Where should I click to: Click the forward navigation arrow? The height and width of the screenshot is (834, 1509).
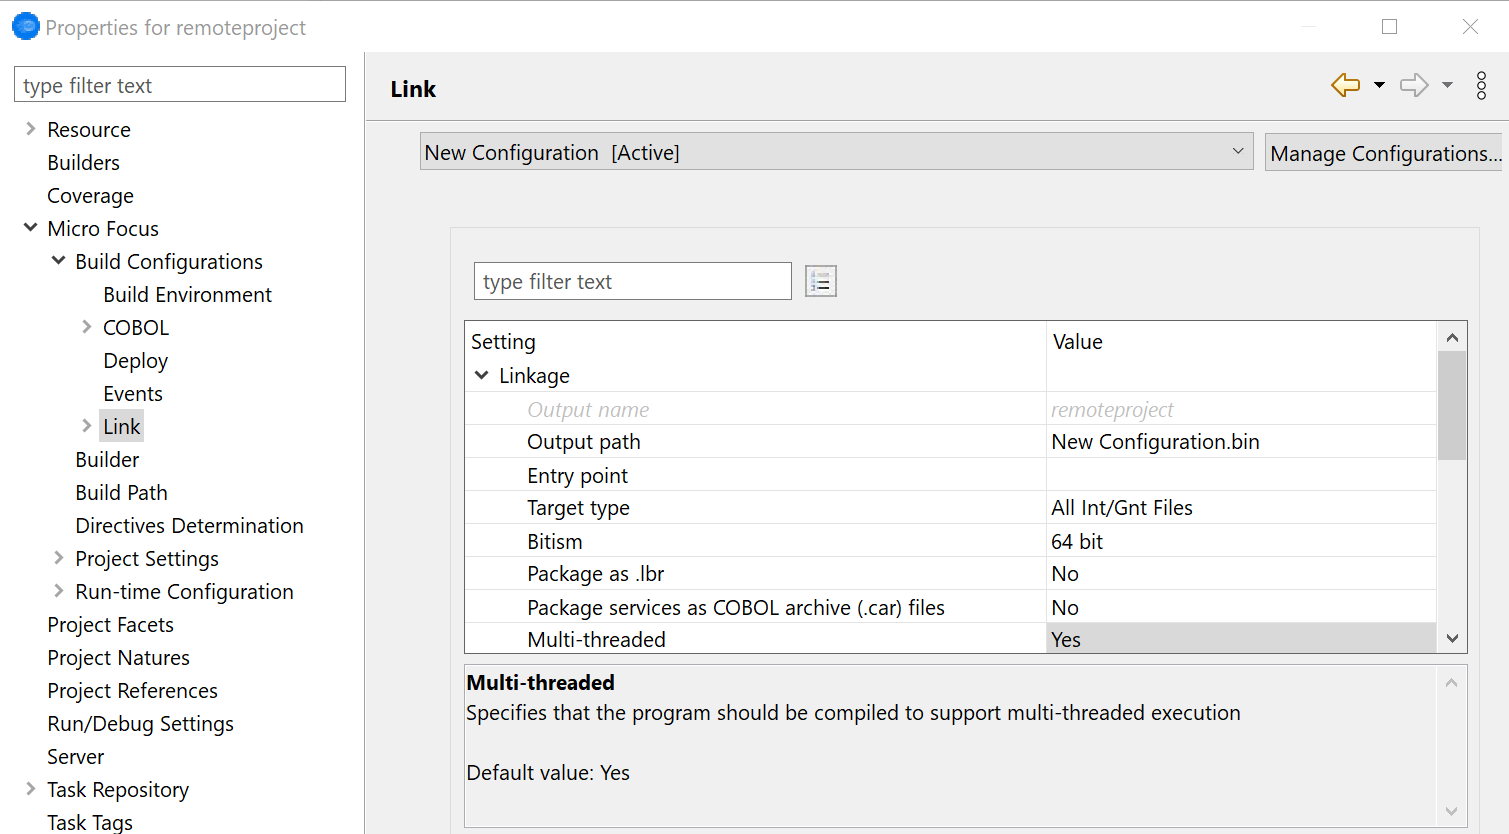coord(1413,85)
